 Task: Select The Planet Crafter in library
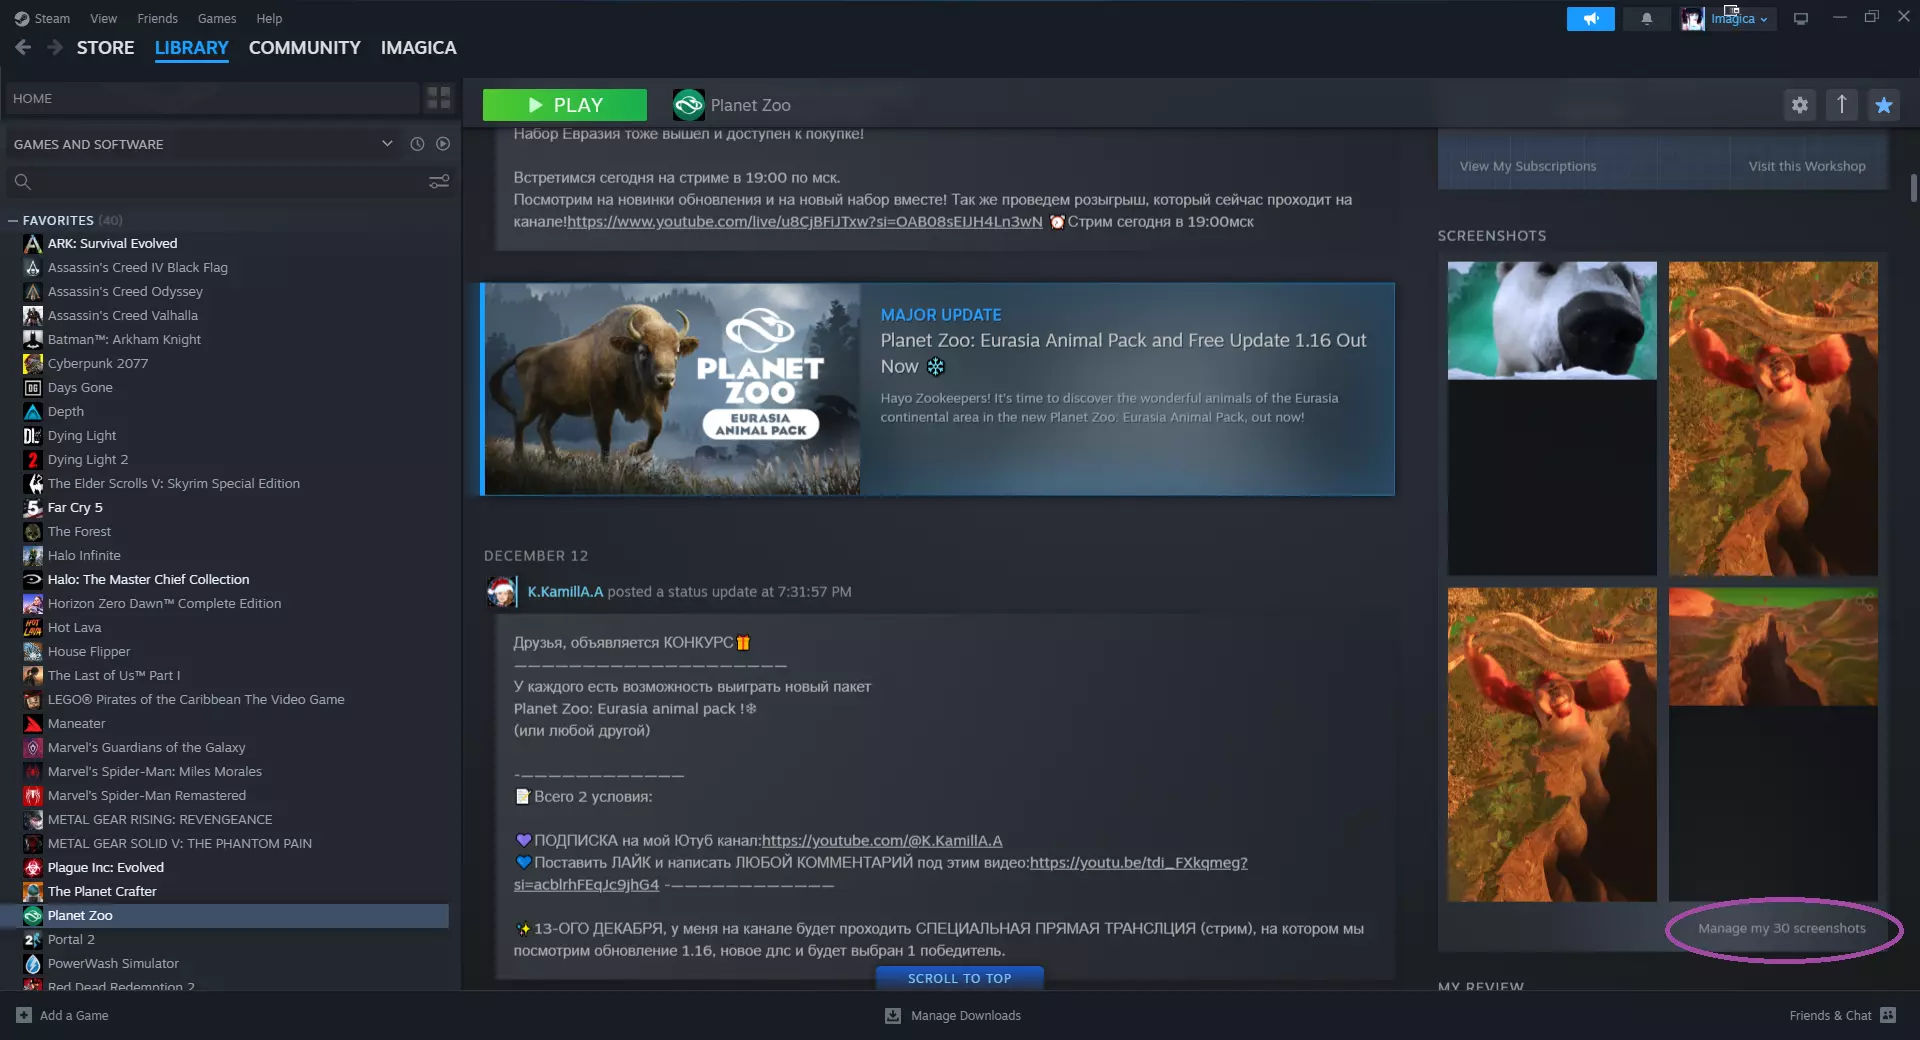point(102,891)
